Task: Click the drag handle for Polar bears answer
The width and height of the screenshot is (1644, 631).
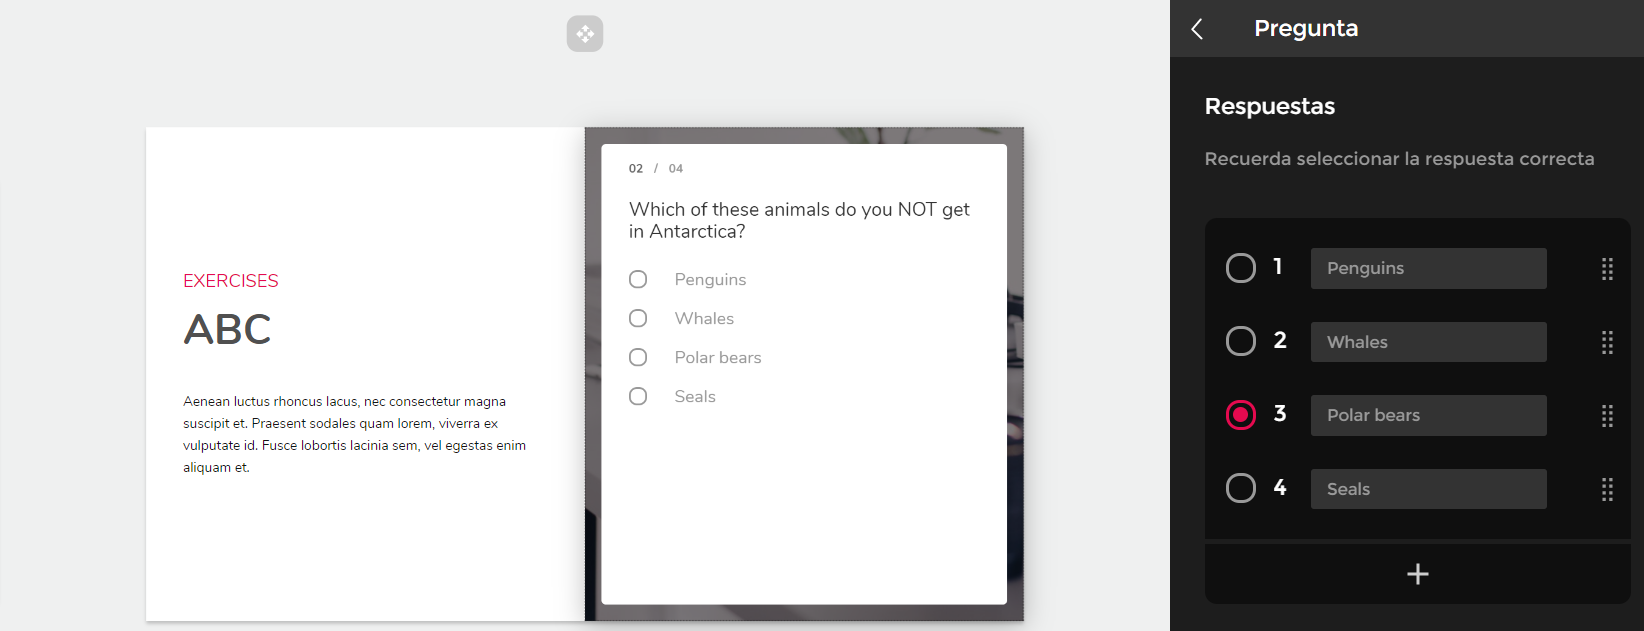Action: click(x=1607, y=416)
